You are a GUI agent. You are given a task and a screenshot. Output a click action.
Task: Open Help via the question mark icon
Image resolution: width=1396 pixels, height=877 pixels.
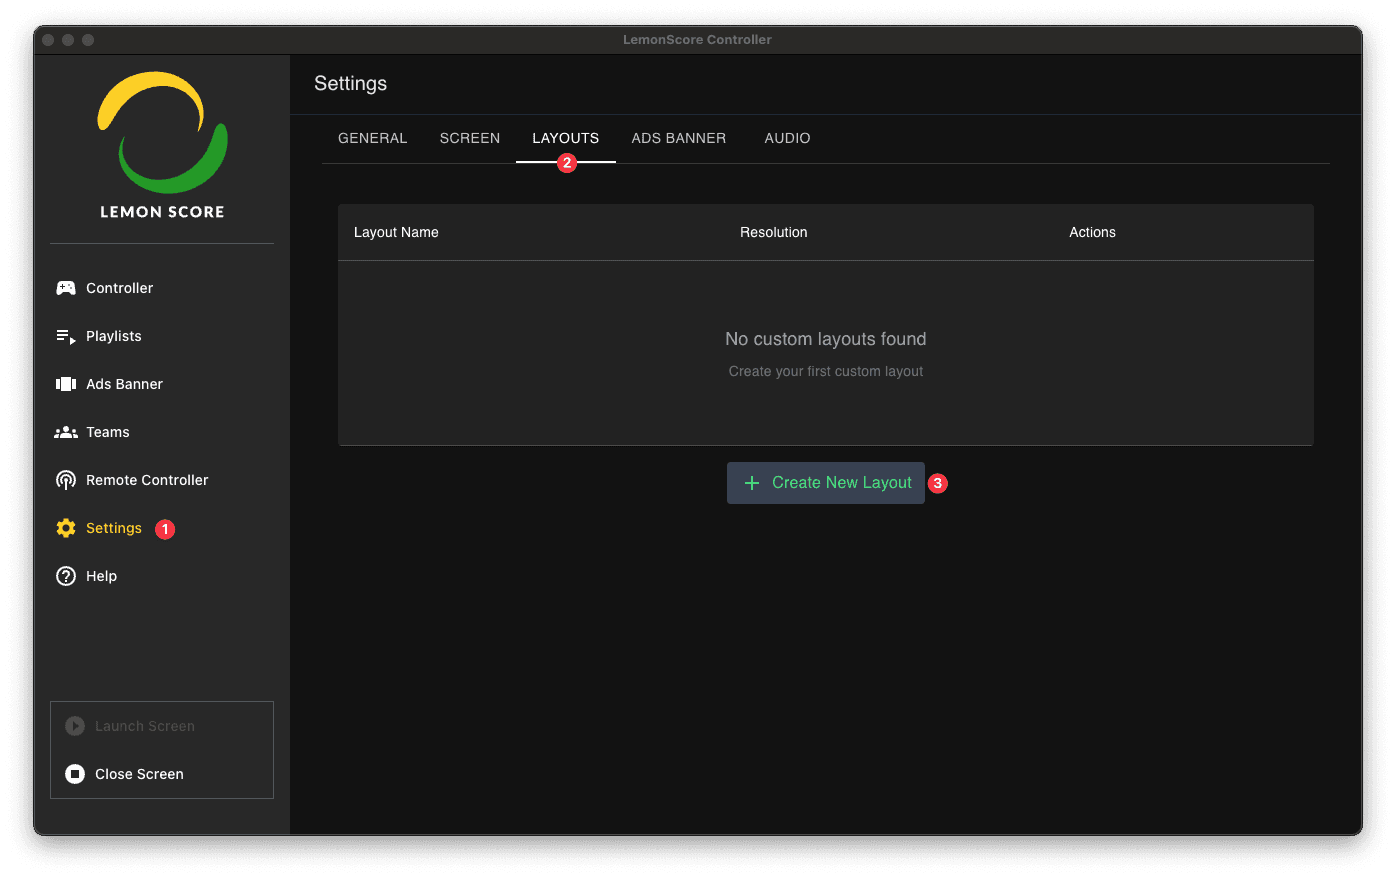click(x=66, y=576)
